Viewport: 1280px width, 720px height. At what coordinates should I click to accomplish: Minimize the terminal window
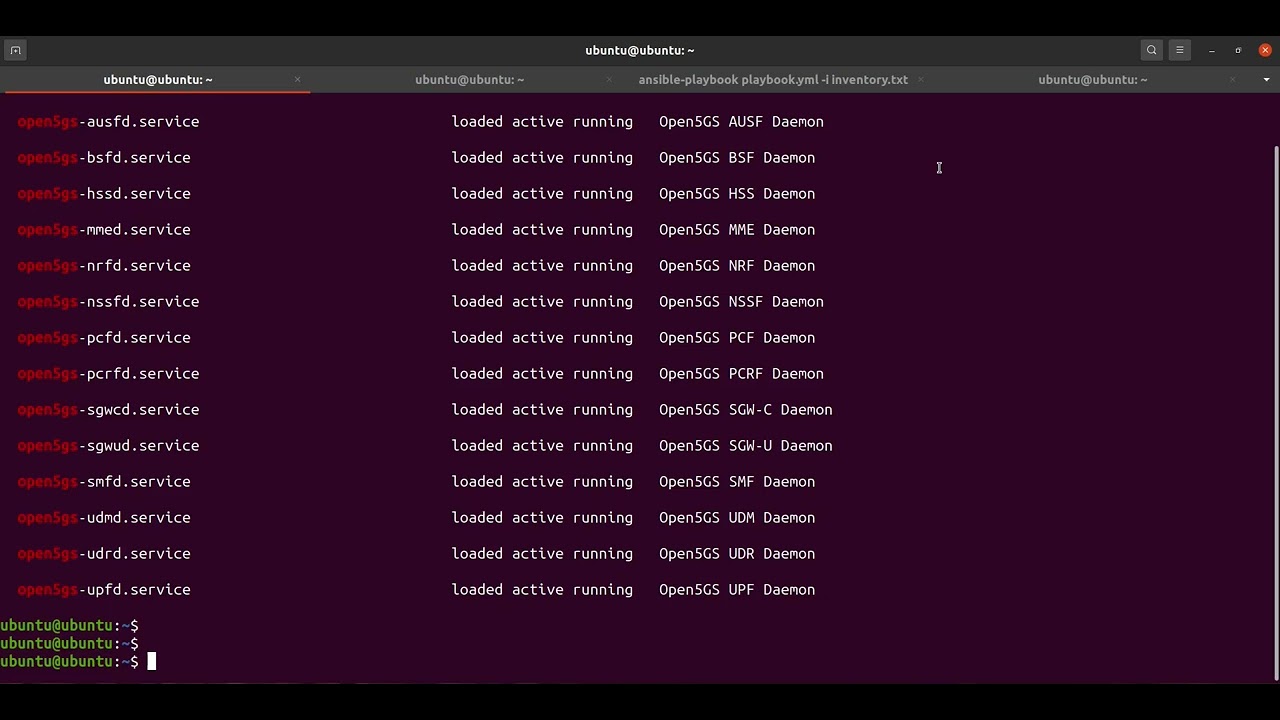1212,50
